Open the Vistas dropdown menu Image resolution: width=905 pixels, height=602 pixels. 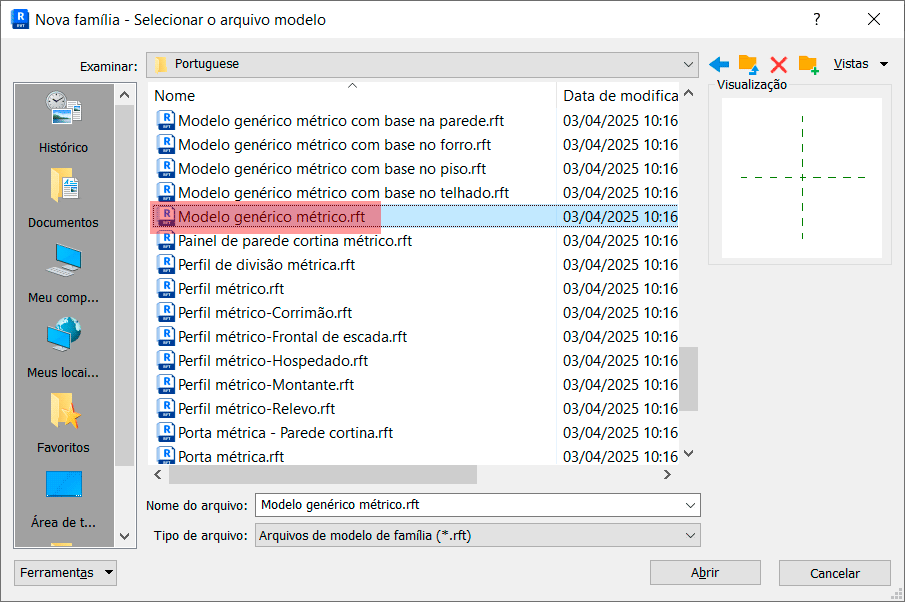[860, 64]
